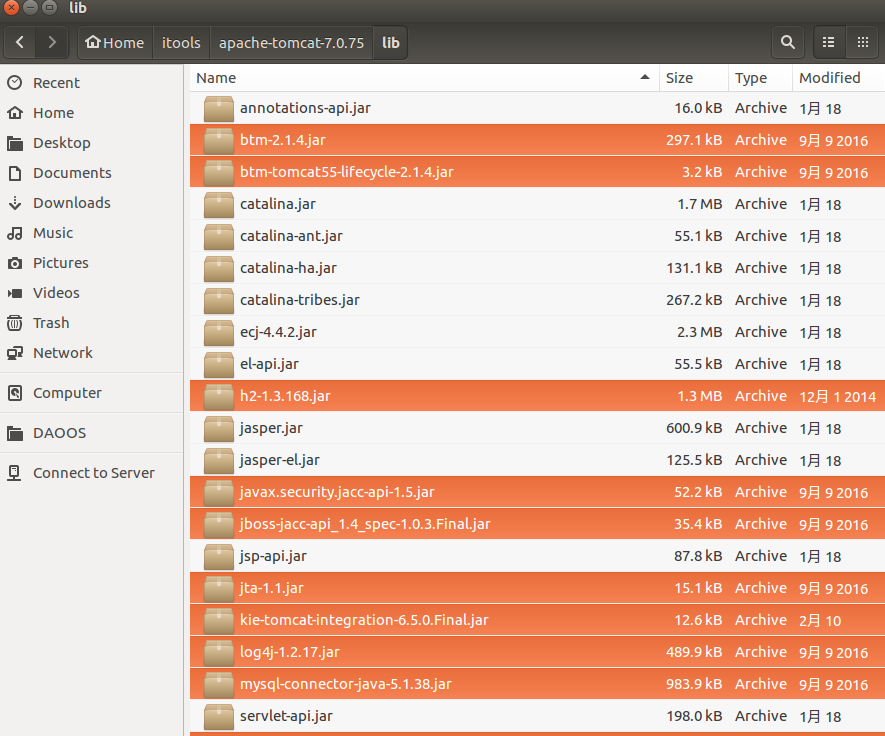Click the Desktop folder icon in sidebar
Viewport: 885px width, 736px height.
[15, 143]
